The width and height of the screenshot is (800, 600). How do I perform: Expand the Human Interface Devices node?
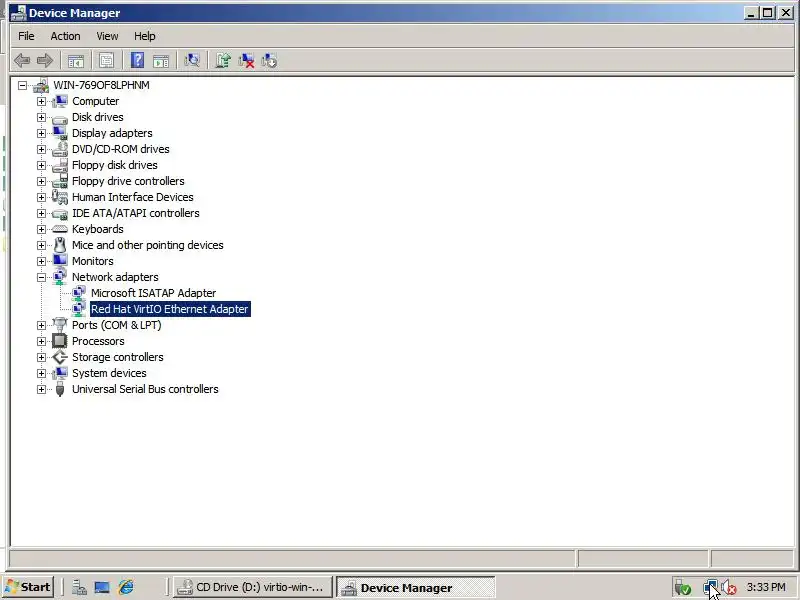41,197
